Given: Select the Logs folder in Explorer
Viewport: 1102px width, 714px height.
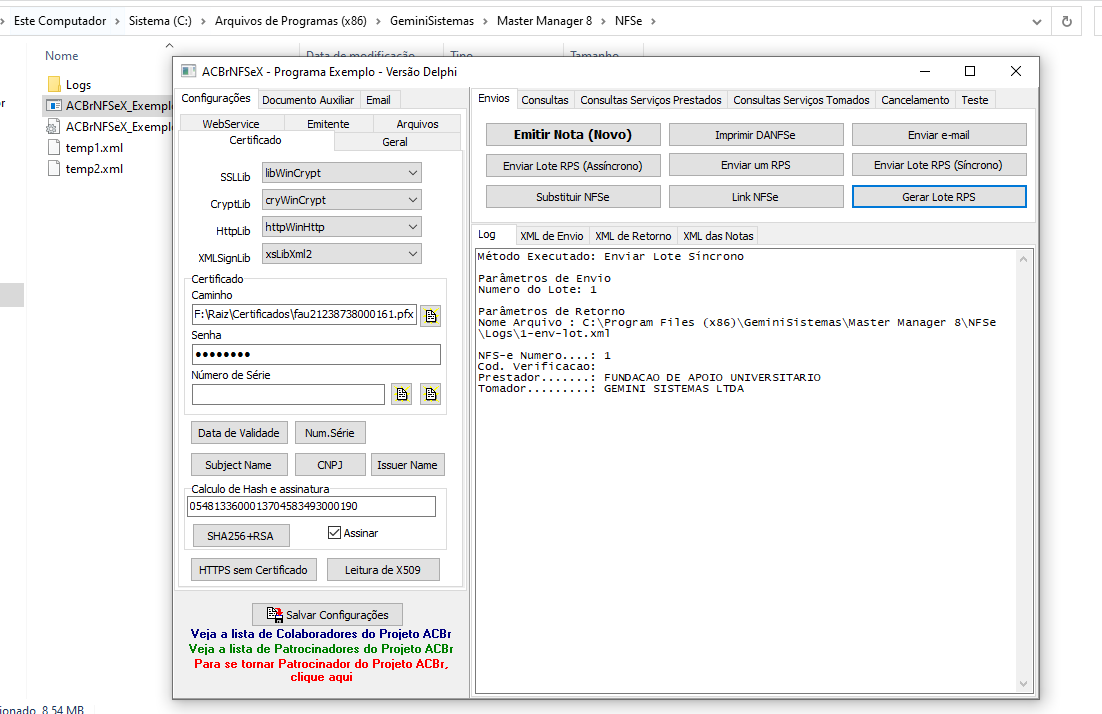Looking at the screenshot, I should point(78,84).
